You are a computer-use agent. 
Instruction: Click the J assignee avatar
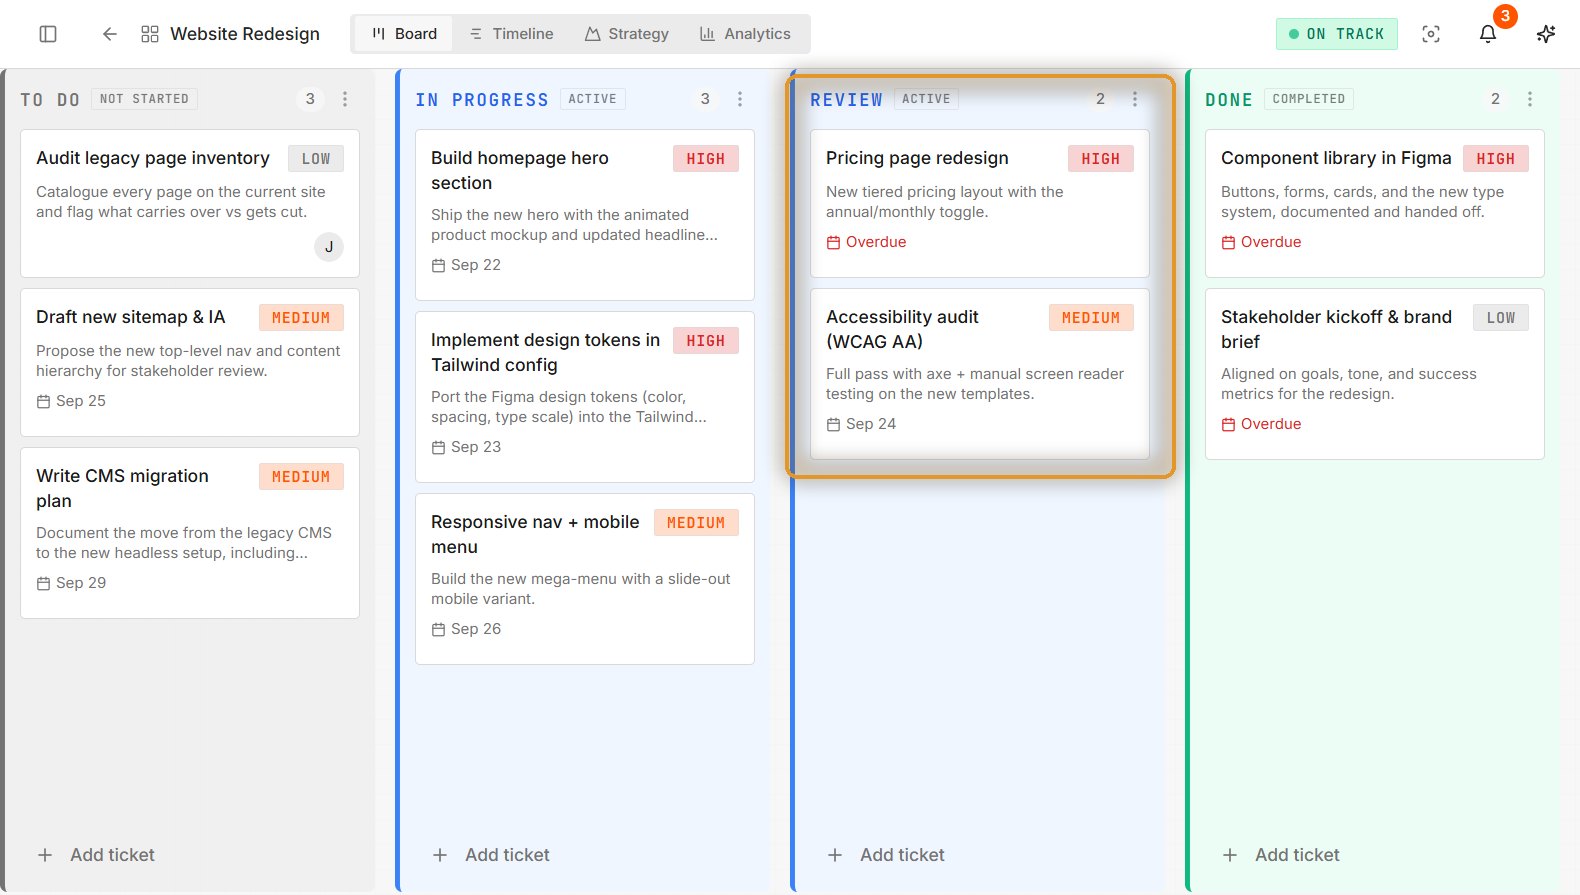click(x=329, y=247)
